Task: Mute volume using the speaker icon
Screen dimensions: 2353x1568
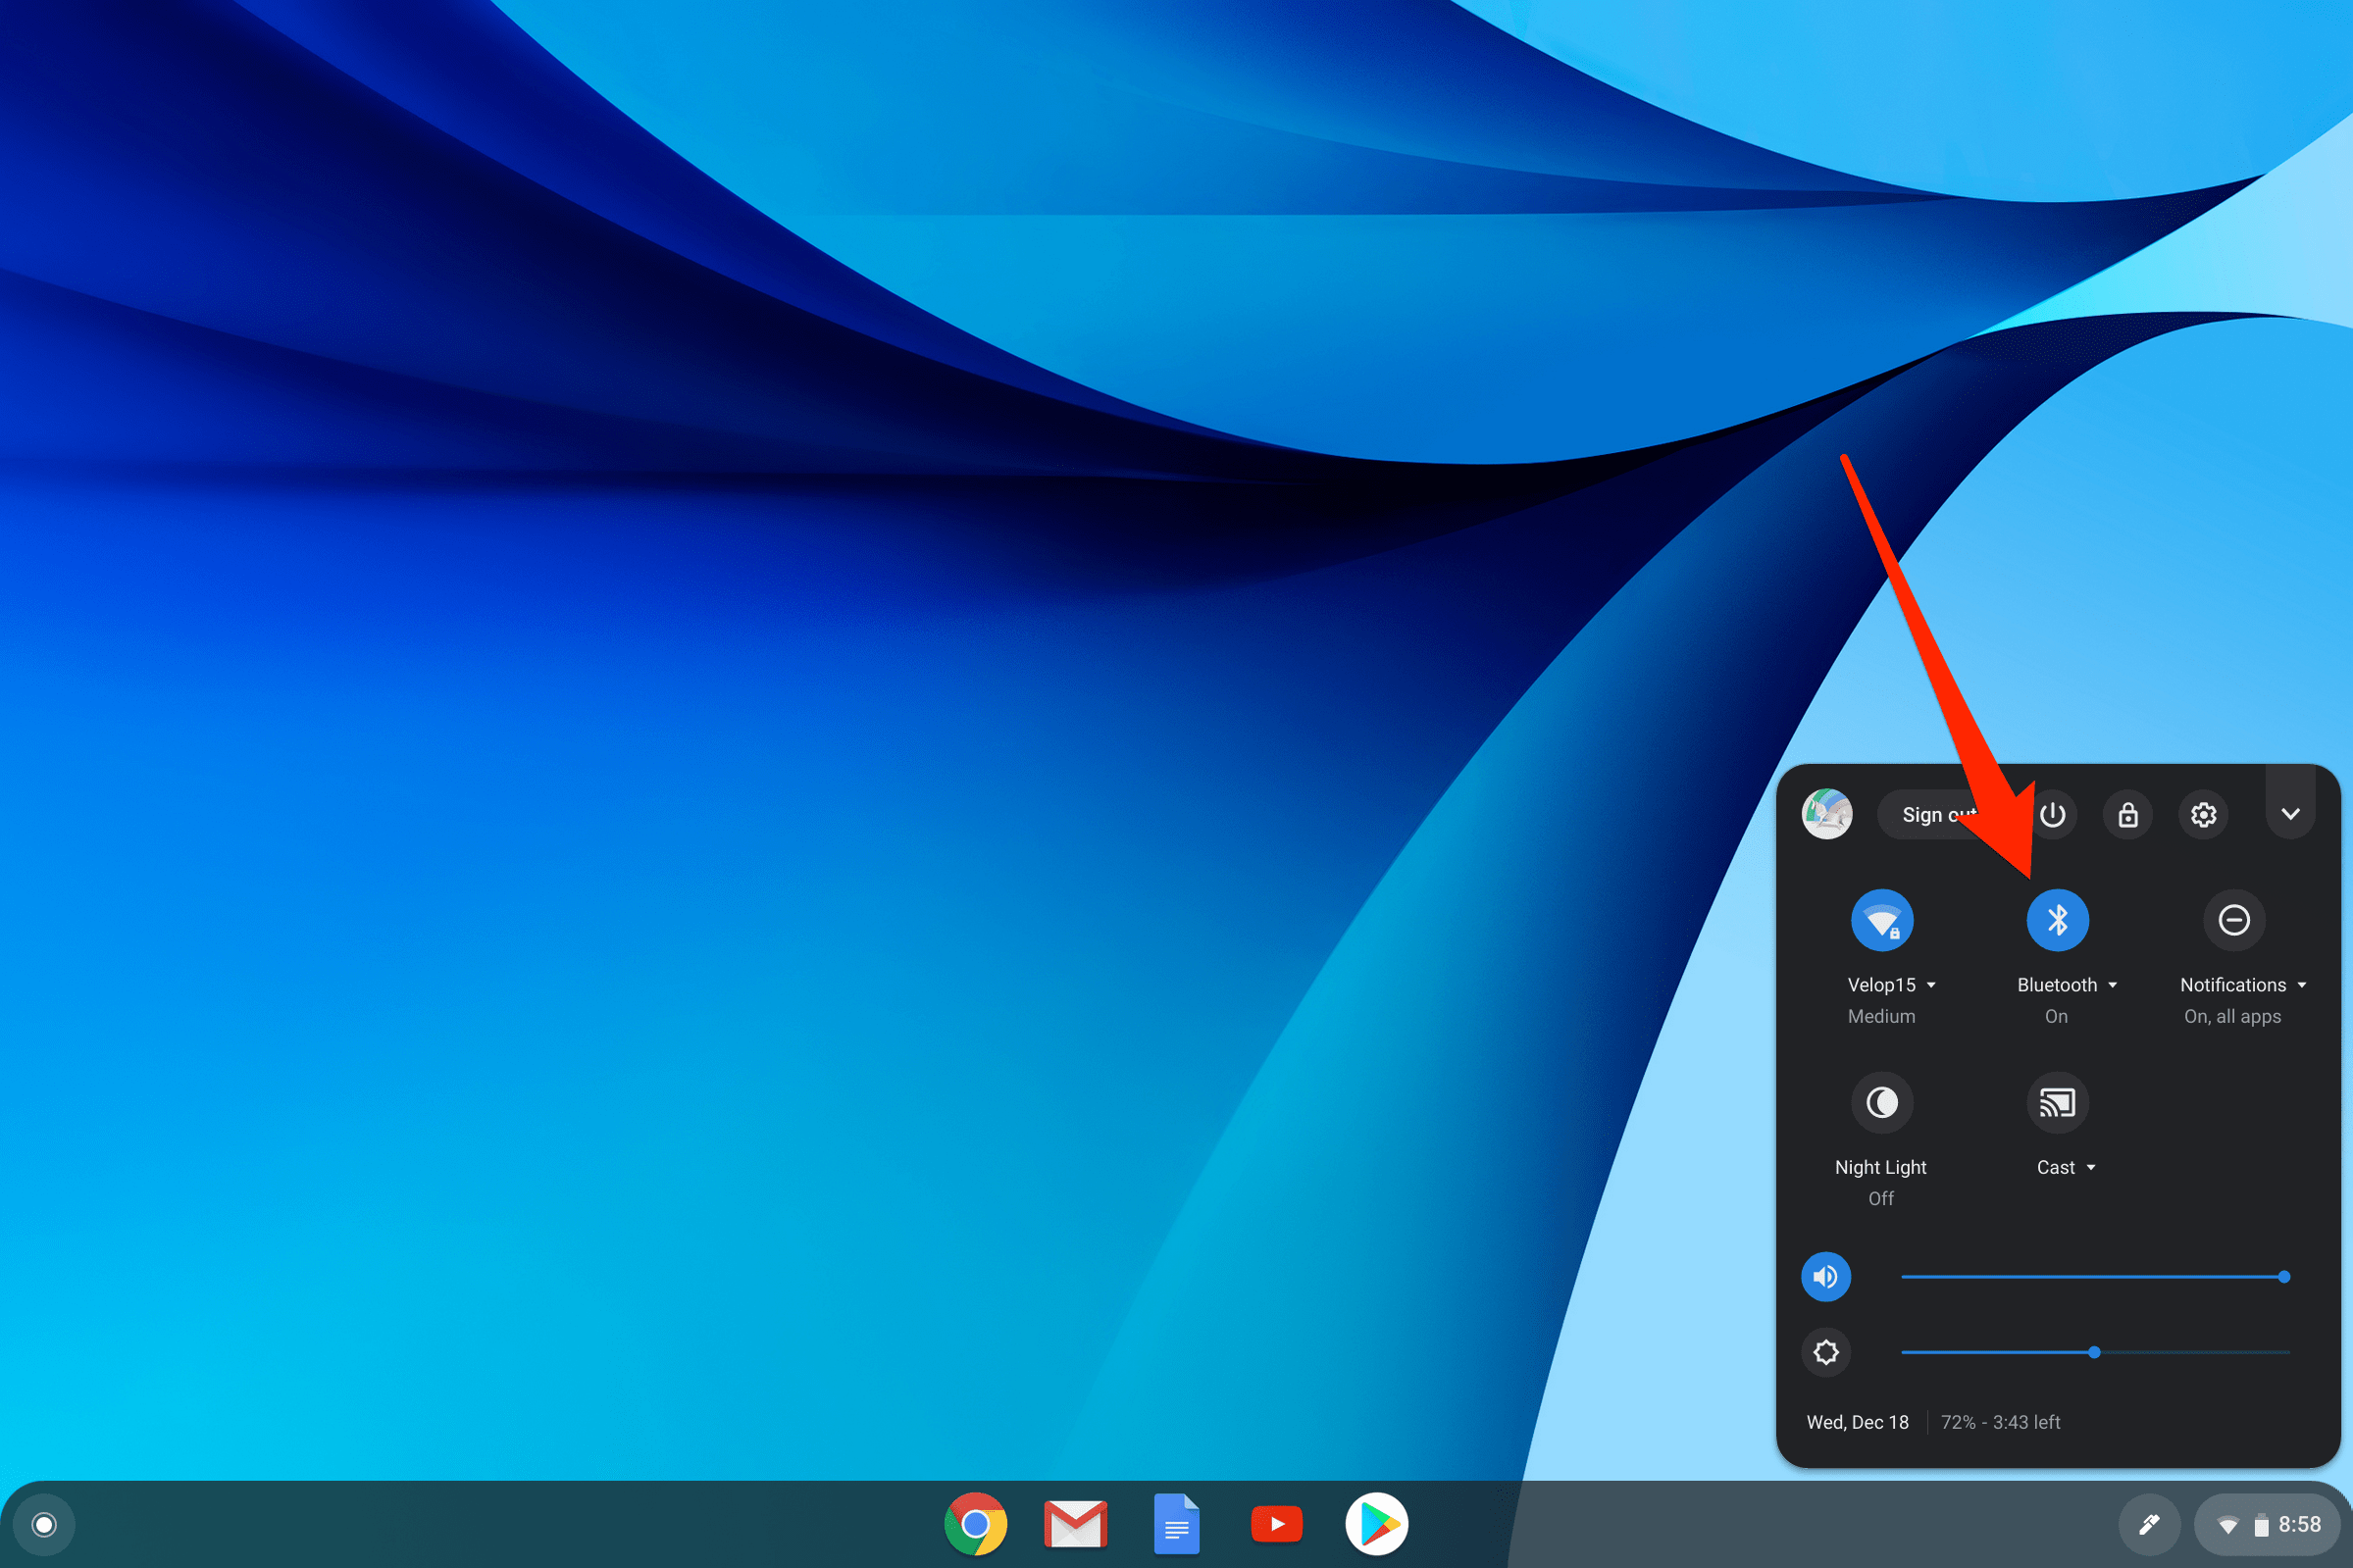Action: (1825, 1277)
